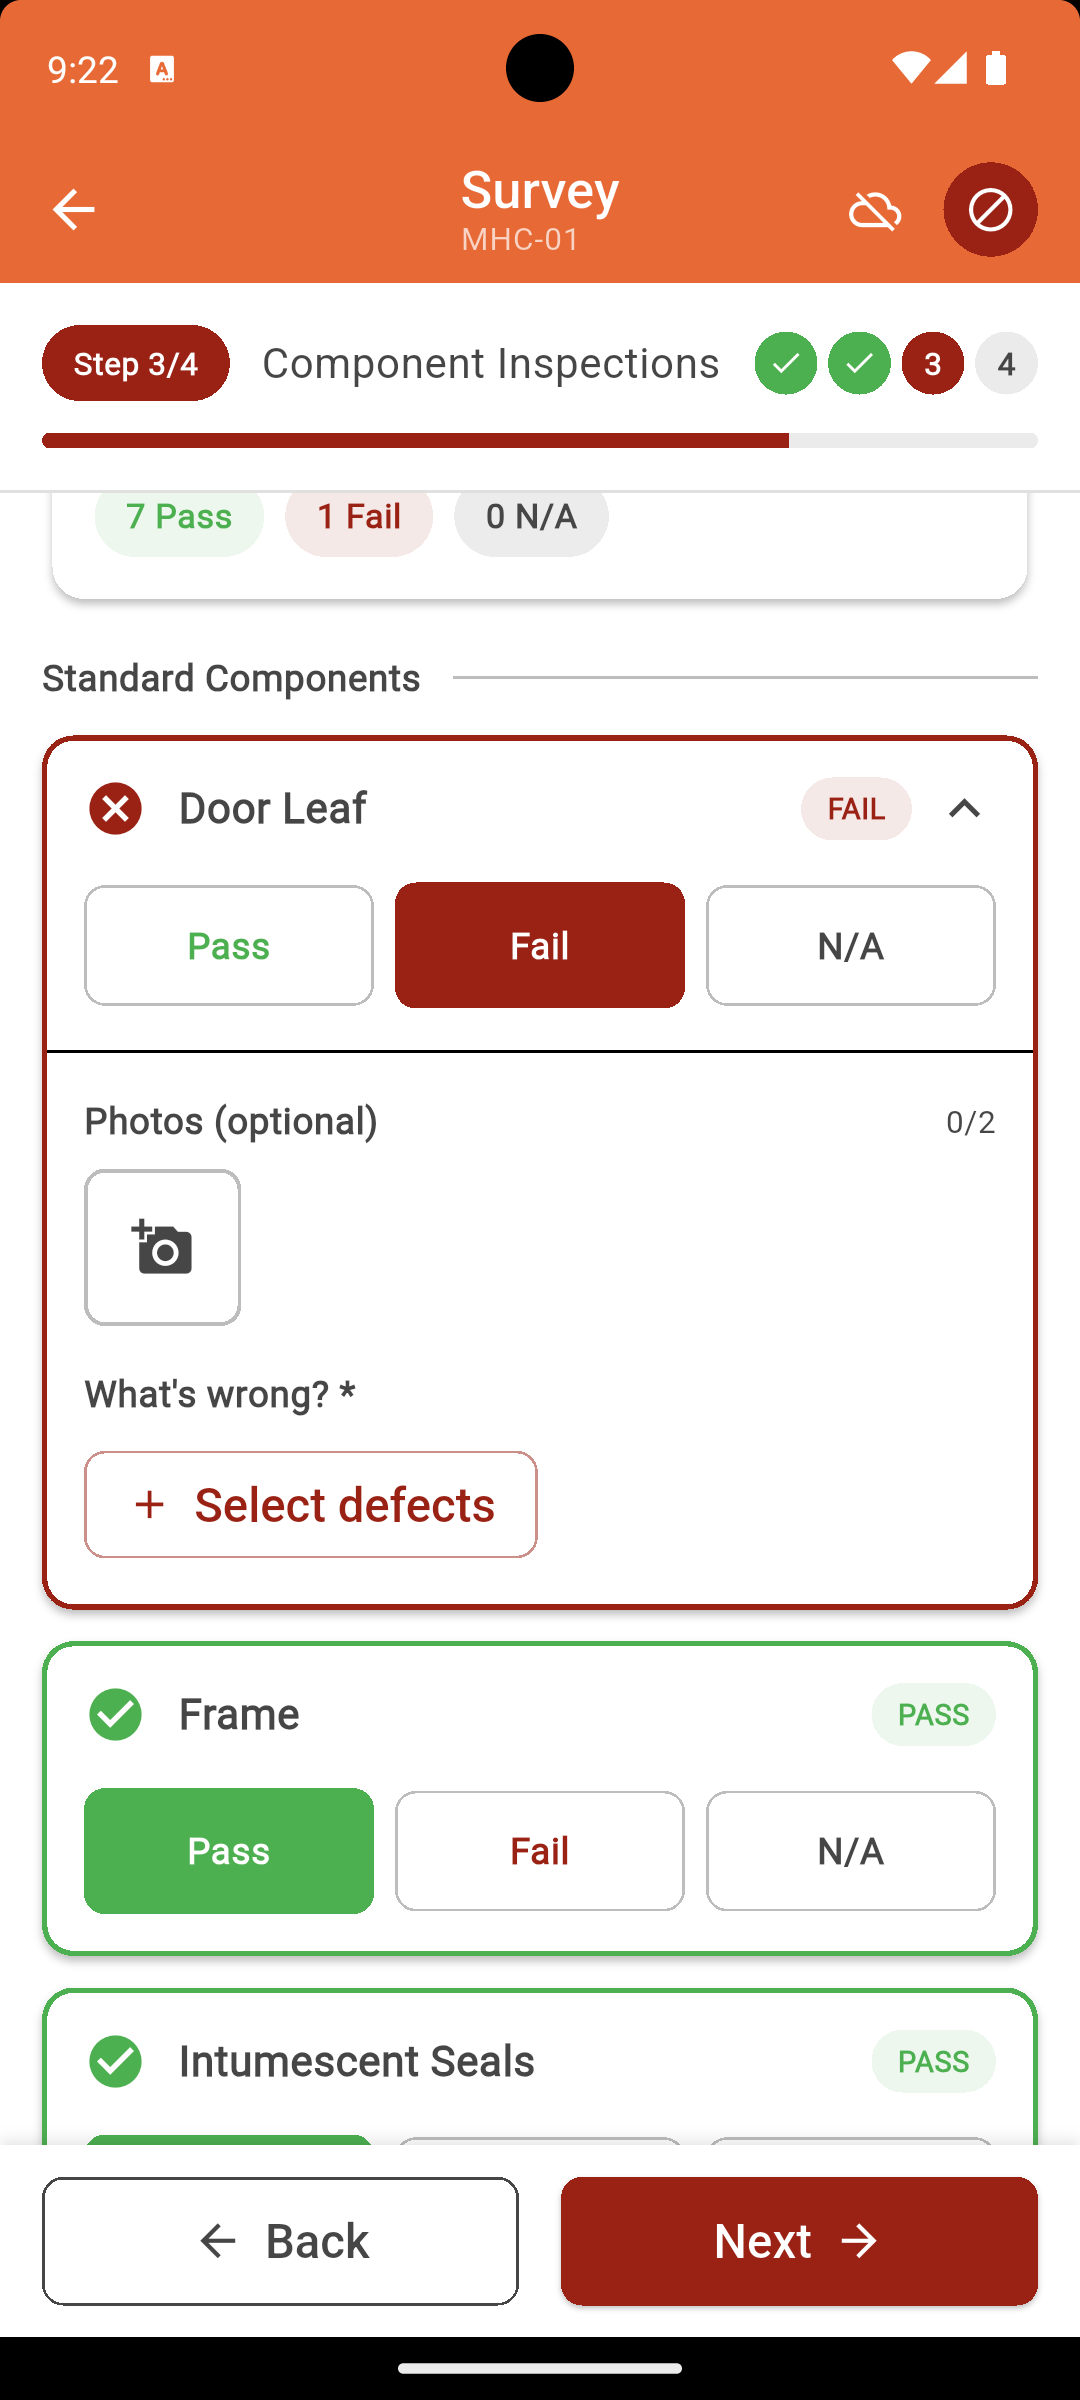Select Pass for Door Leaf

(228, 944)
